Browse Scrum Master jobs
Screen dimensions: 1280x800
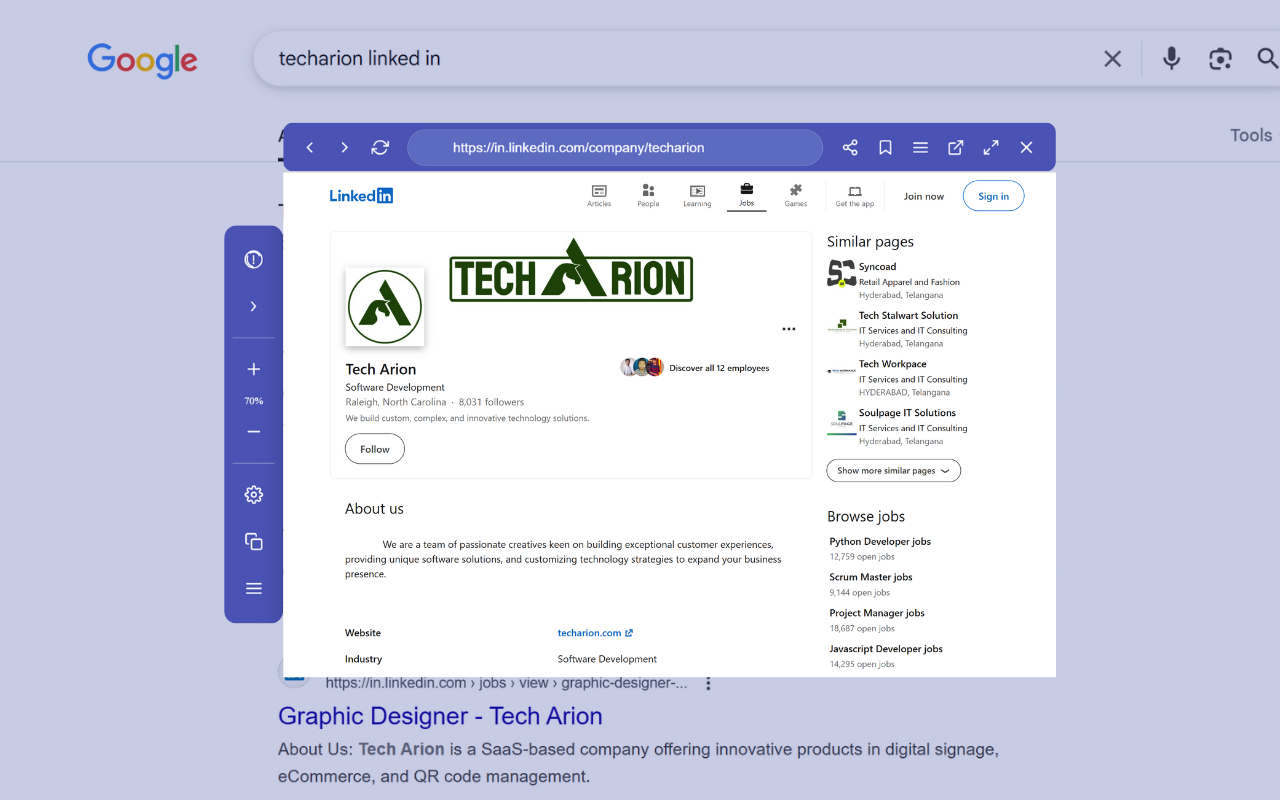point(871,577)
